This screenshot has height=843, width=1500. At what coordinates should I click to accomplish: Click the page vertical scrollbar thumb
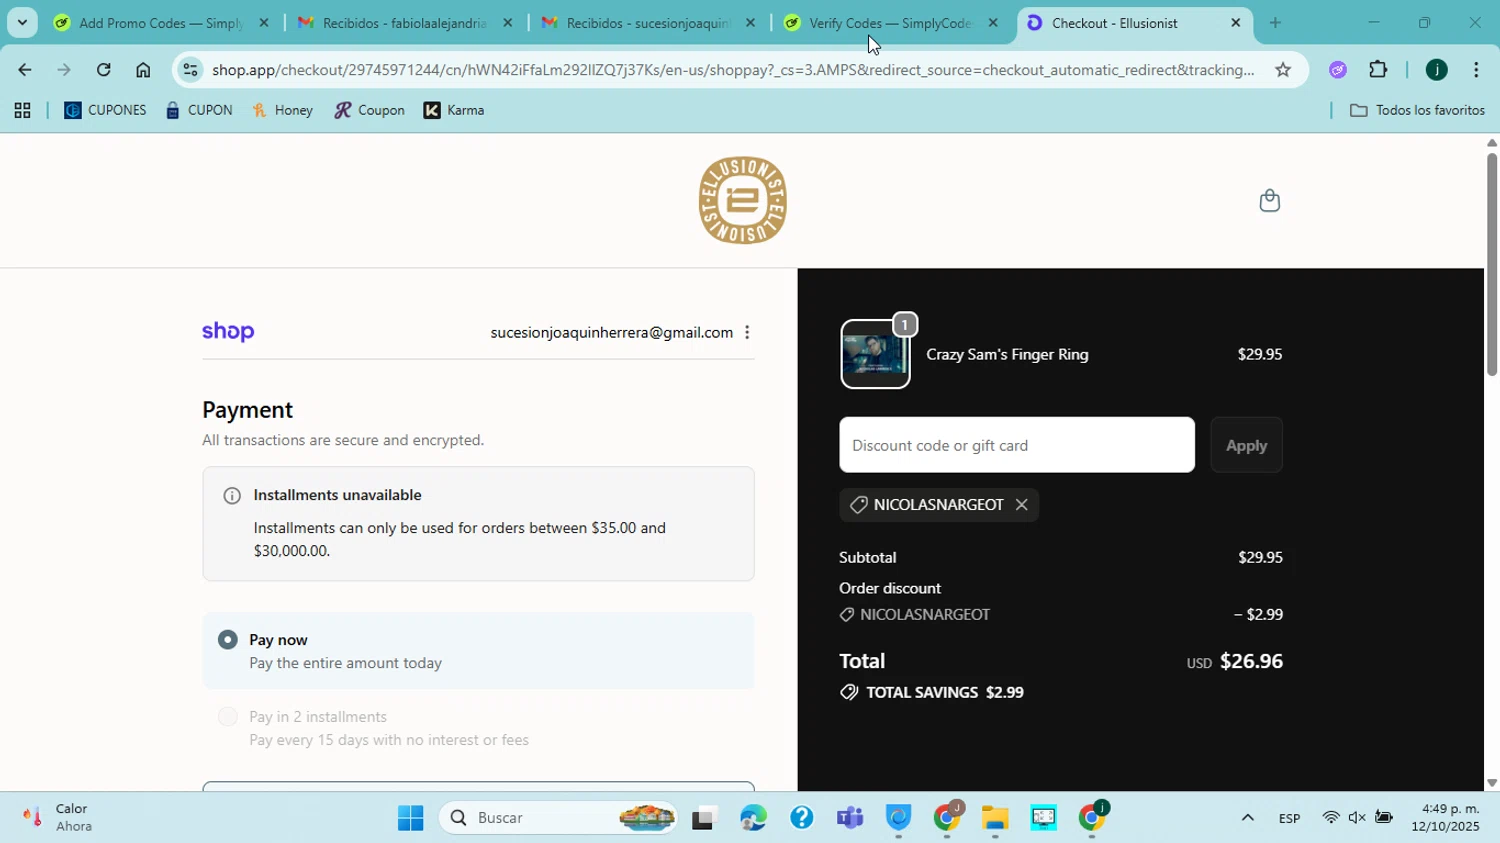[x=1491, y=264]
